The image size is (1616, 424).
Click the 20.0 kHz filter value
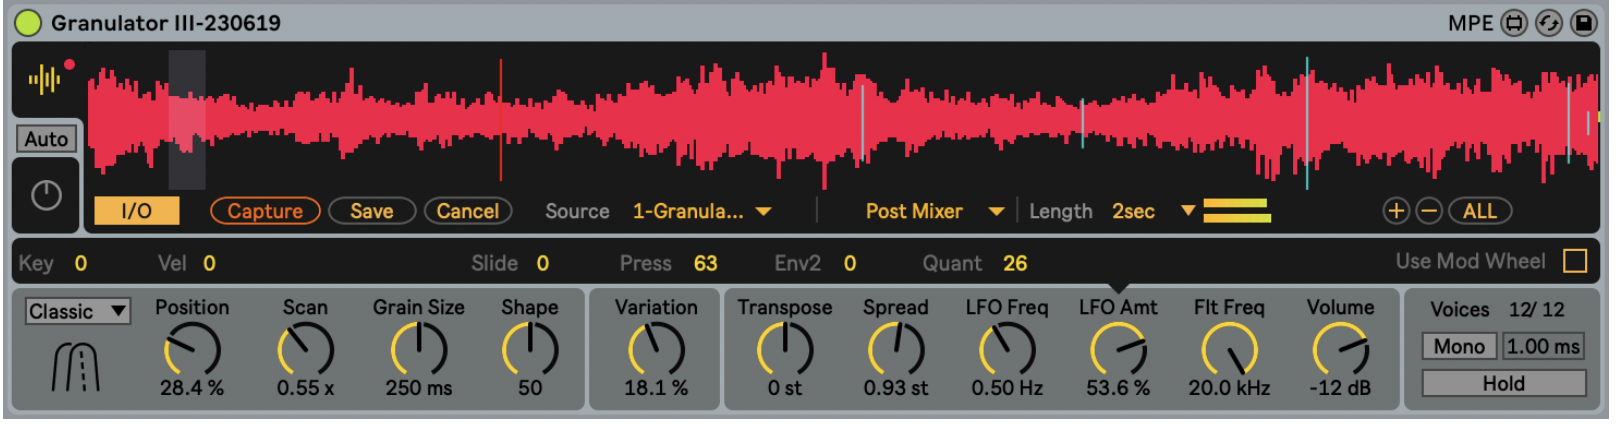point(1229,387)
